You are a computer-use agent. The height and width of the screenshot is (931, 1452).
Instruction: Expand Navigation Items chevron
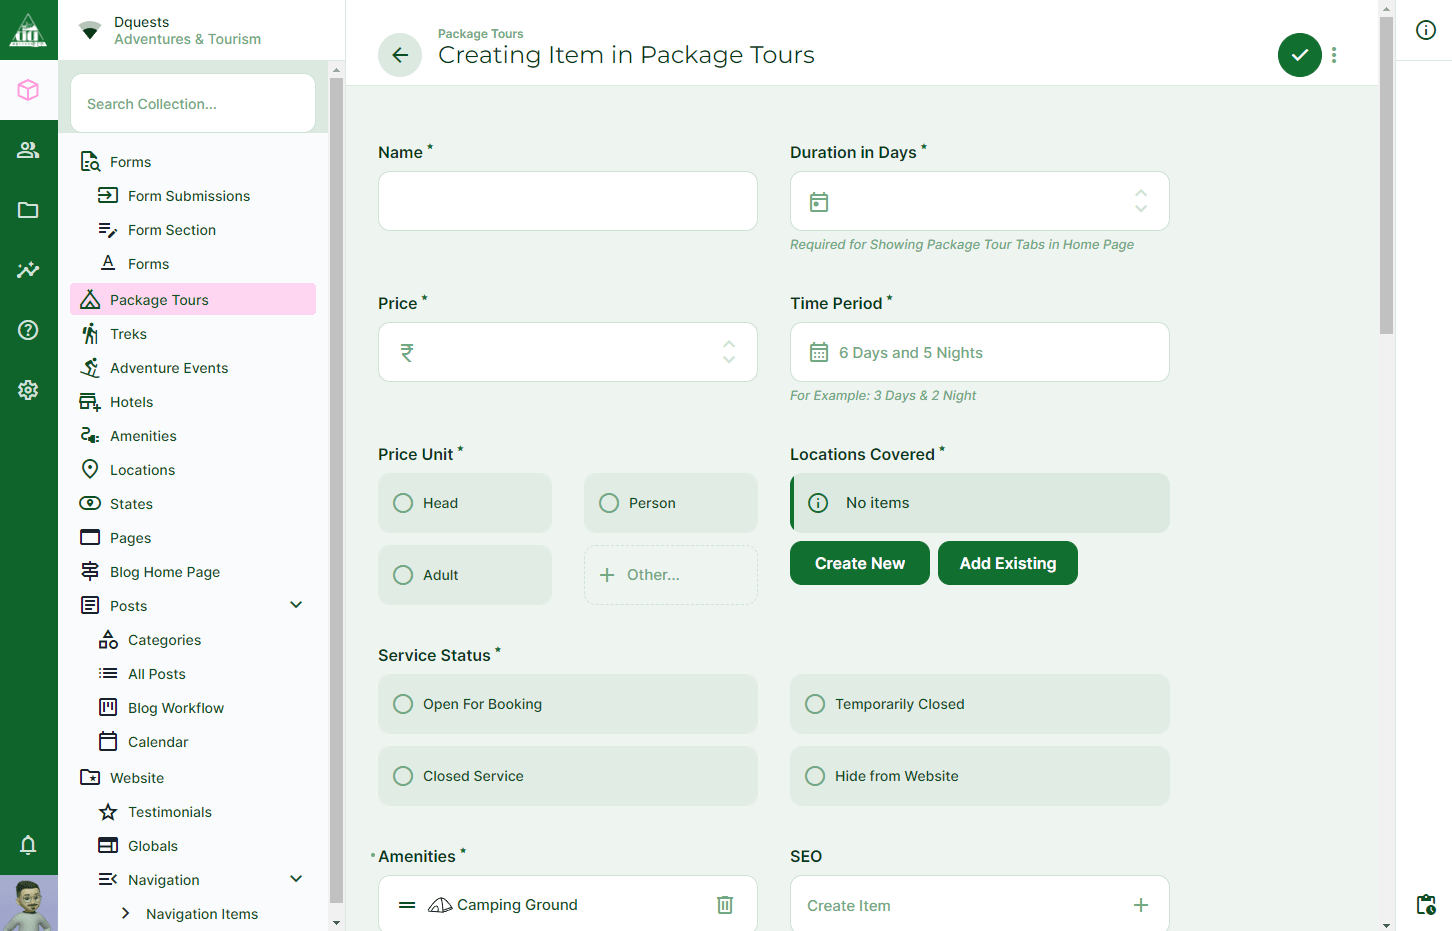[x=125, y=913]
